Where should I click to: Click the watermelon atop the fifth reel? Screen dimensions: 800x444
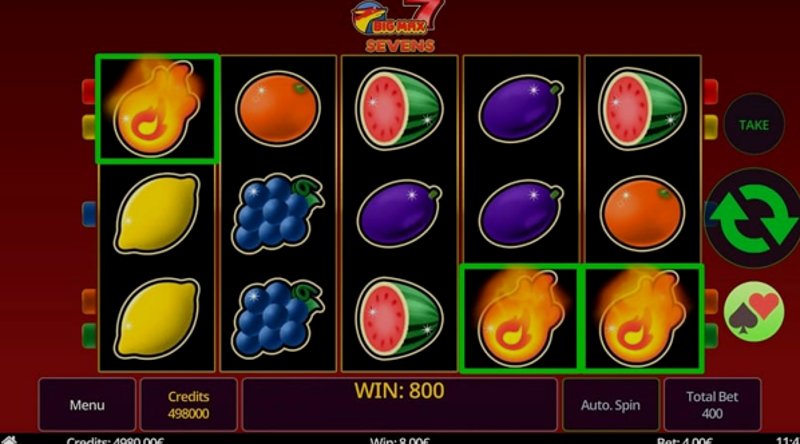(642, 109)
